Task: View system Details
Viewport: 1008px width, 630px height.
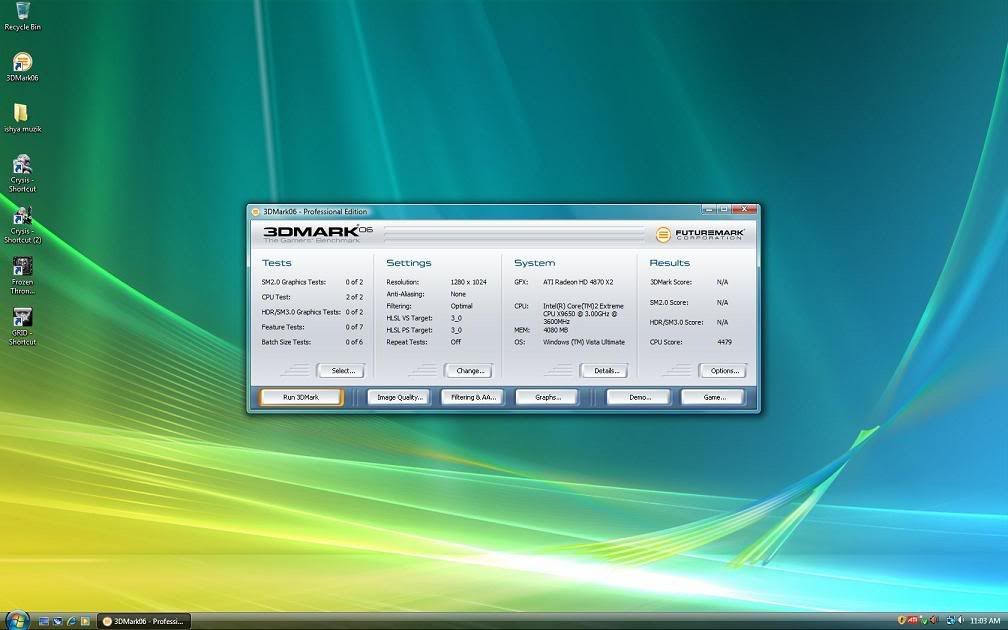Action: [605, 370]
